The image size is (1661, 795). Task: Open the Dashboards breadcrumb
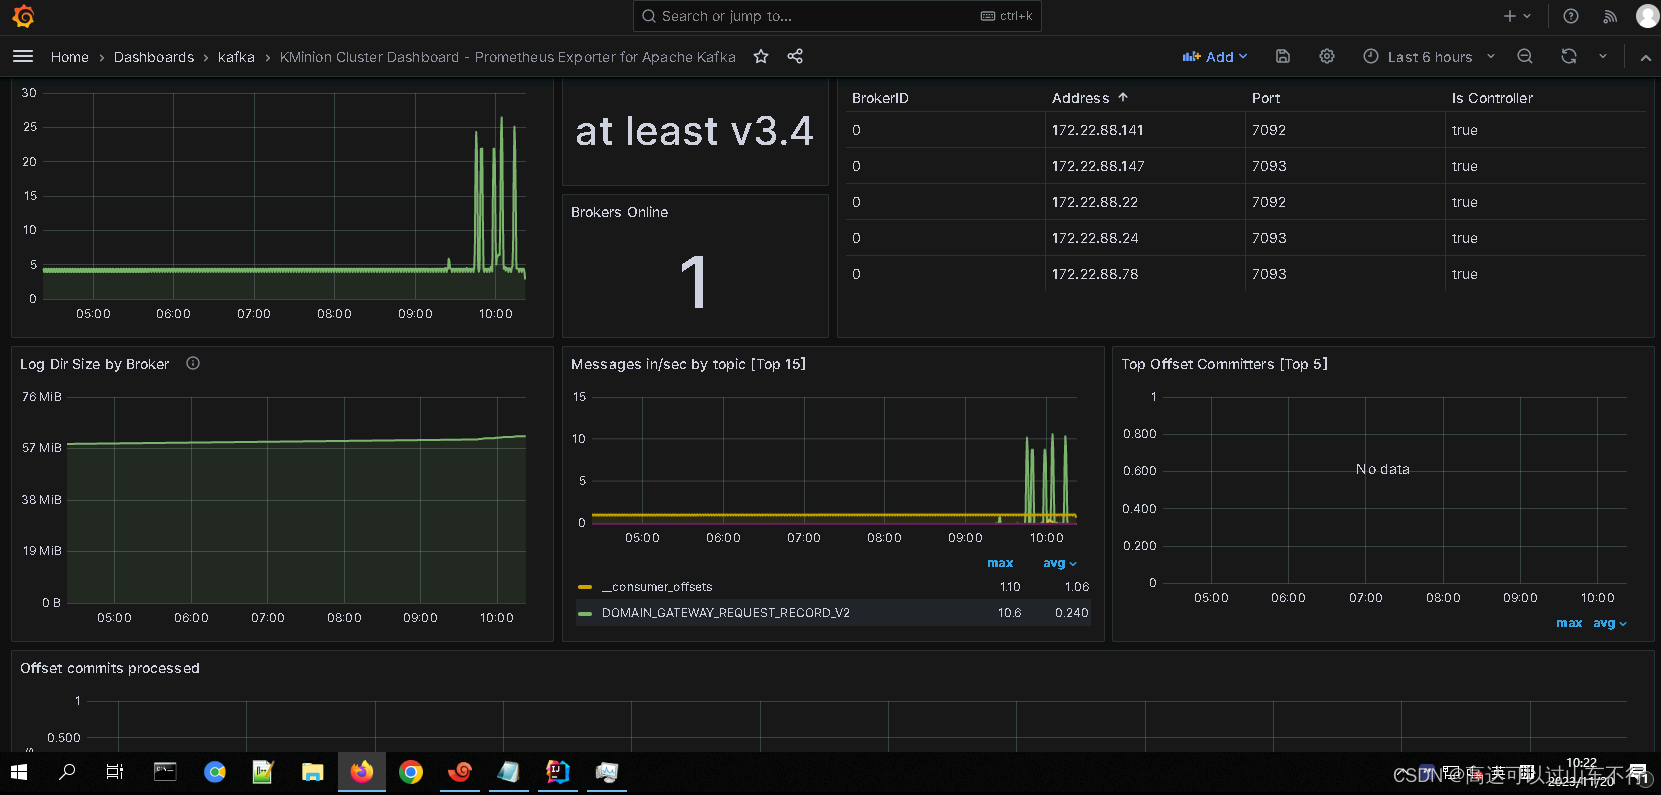pyautogui.click(x=154, y=57)
